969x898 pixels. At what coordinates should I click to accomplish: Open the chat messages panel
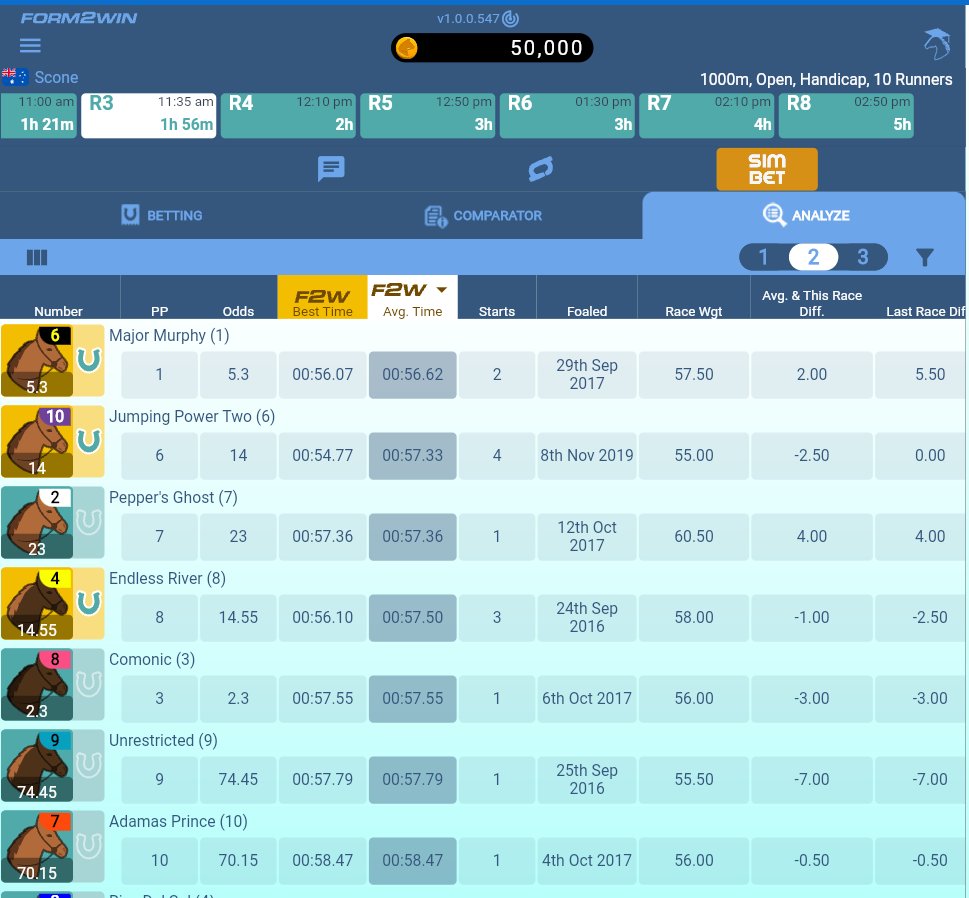point(330,168)
